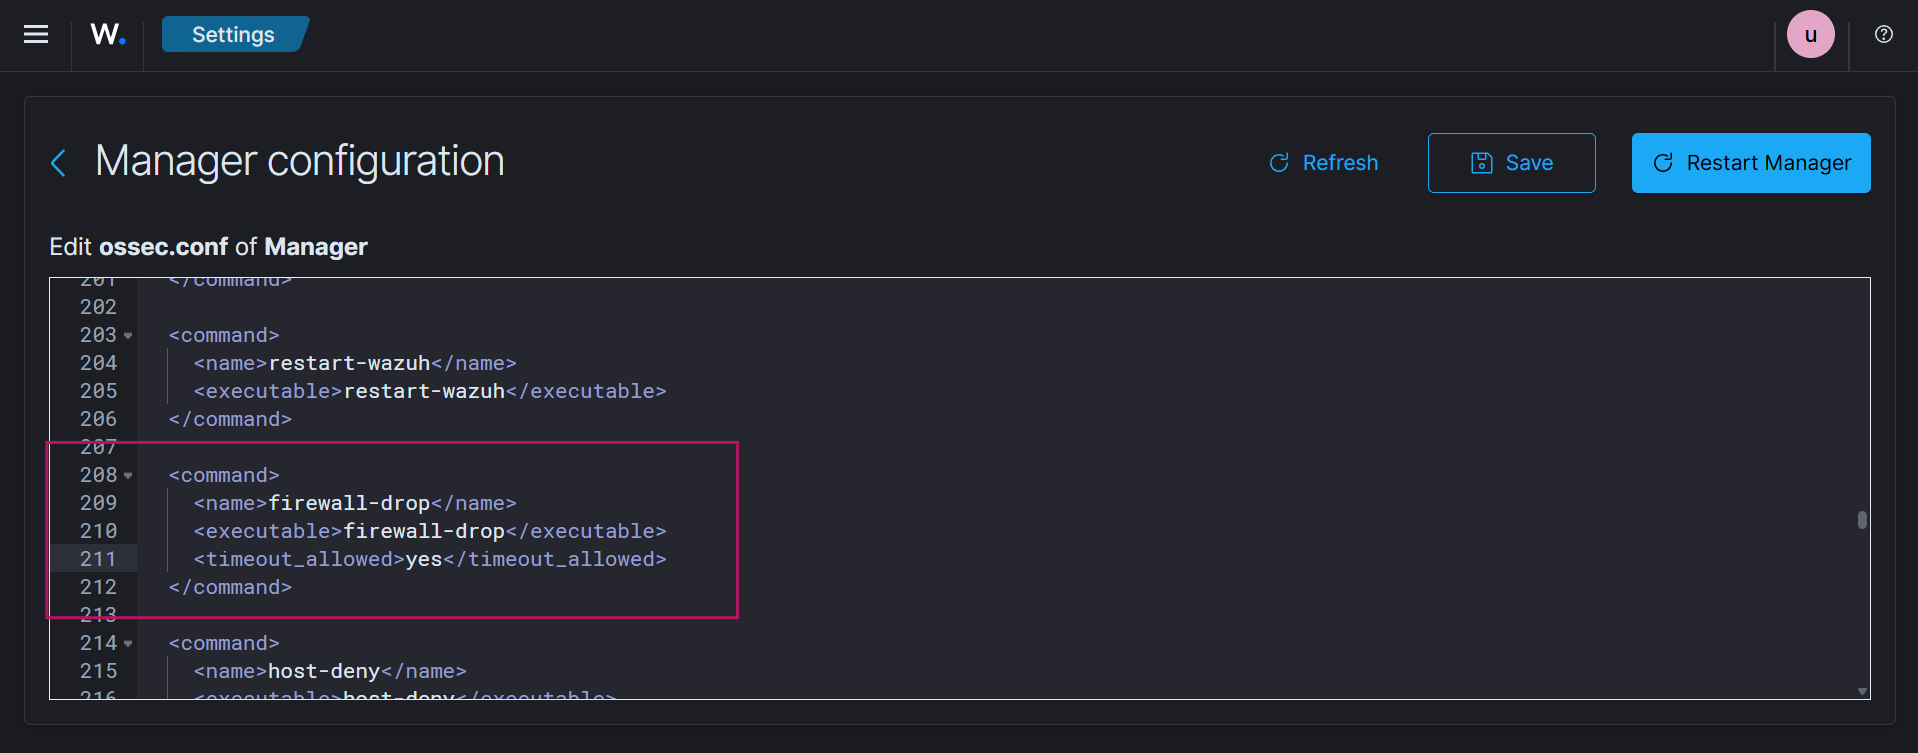Image resolution: width=1918 pixels, height=753 pixels.
Task: Collapse the firewall-drop command at line 208
Action: pos(128,476)
